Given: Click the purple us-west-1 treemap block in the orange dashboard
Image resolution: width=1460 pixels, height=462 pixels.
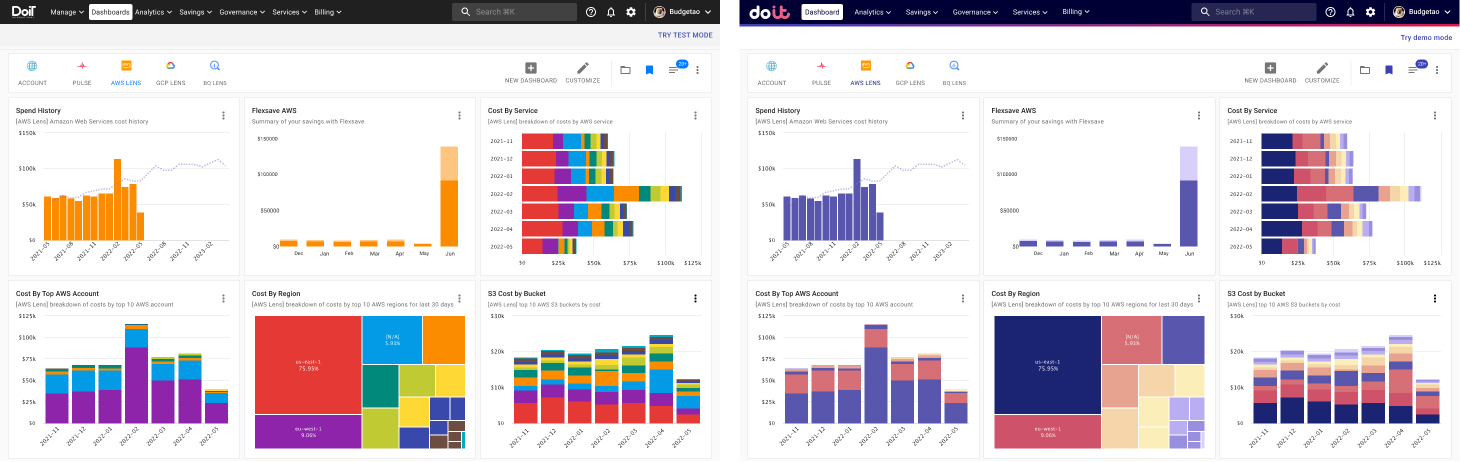Looking at the screenshot, I should [307, 431].
